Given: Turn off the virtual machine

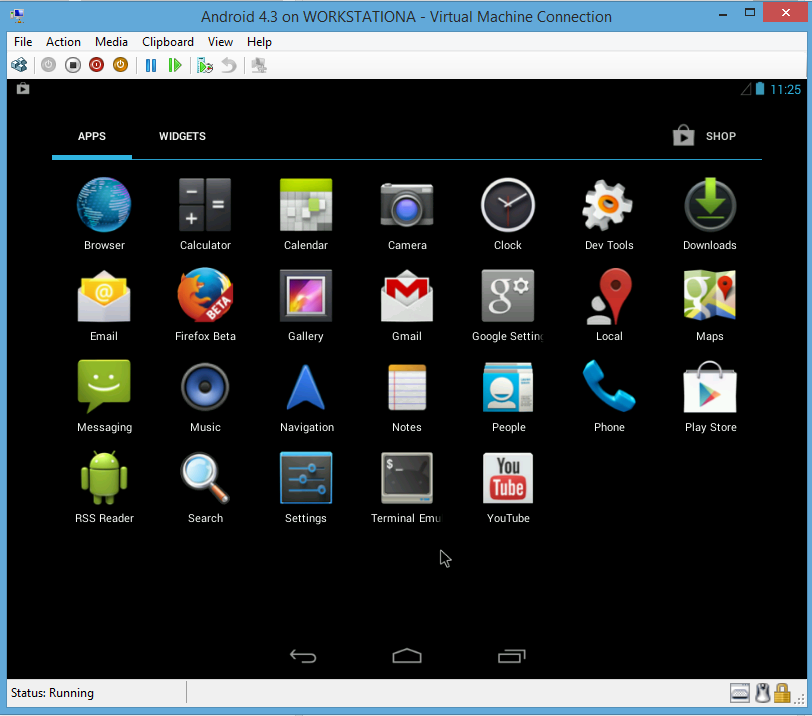Looking at the screenshot, I should pos(72,65).
